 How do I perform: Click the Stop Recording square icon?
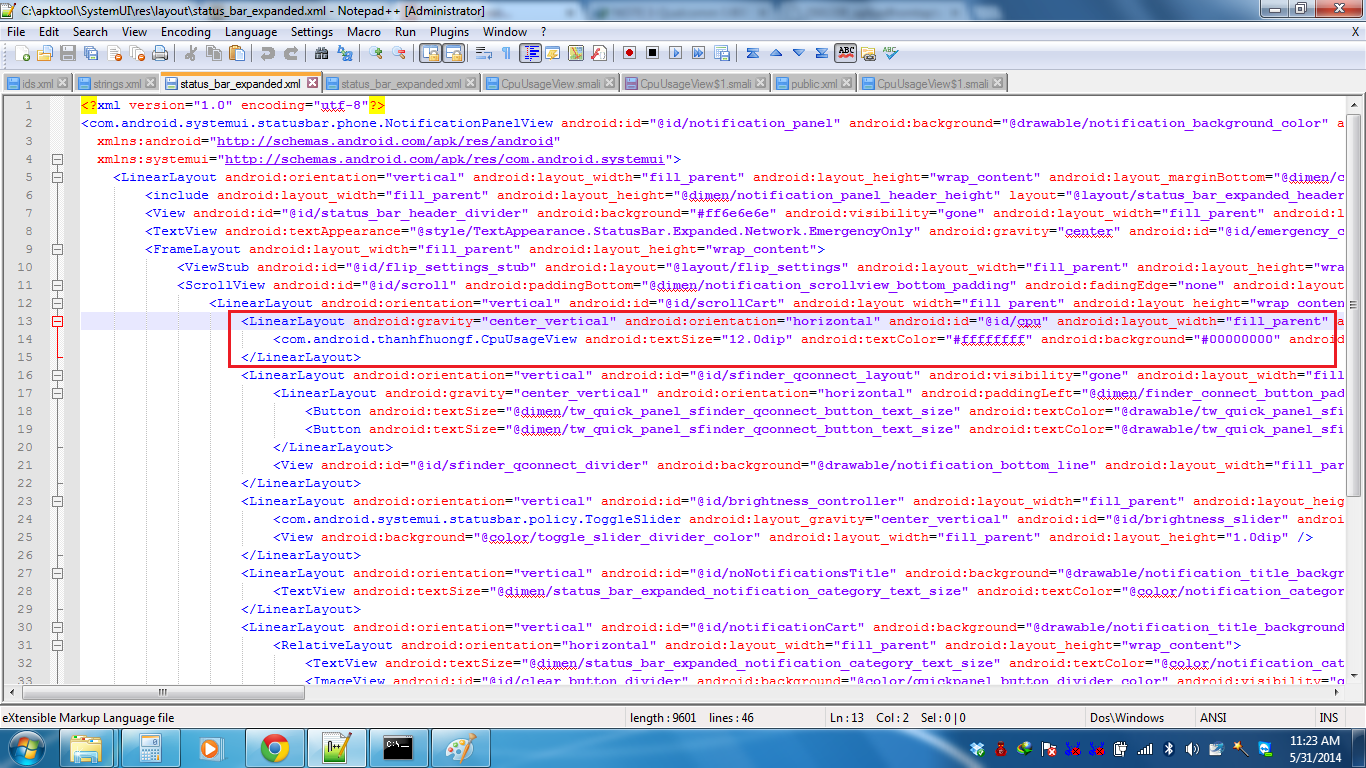point(652,53)
